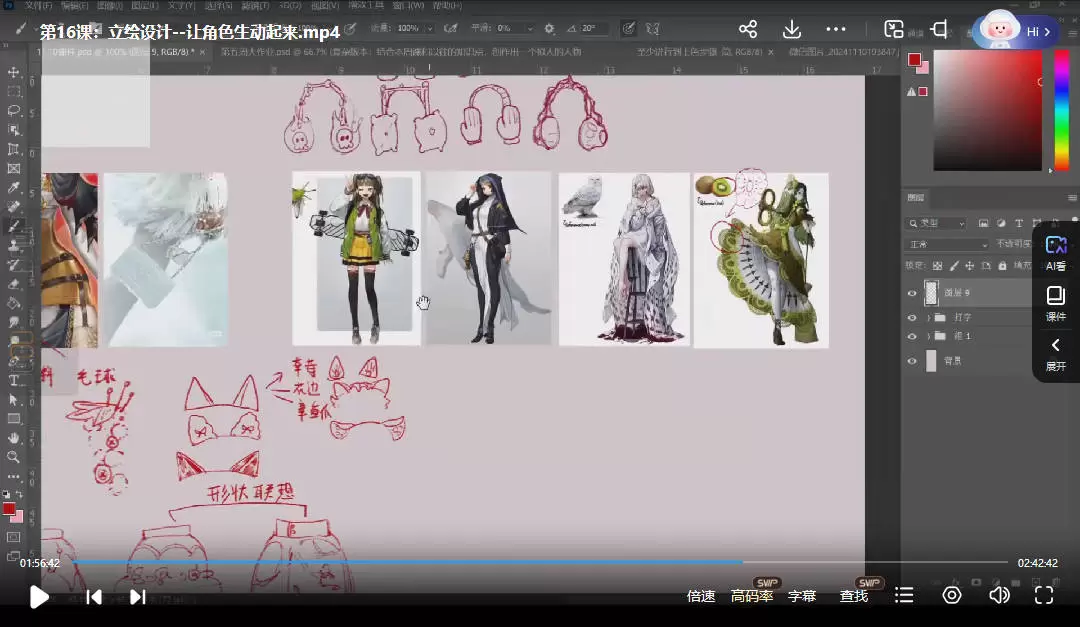Select the Clone Stamp tool
The image size is (1080, 627).
(13, 245)
